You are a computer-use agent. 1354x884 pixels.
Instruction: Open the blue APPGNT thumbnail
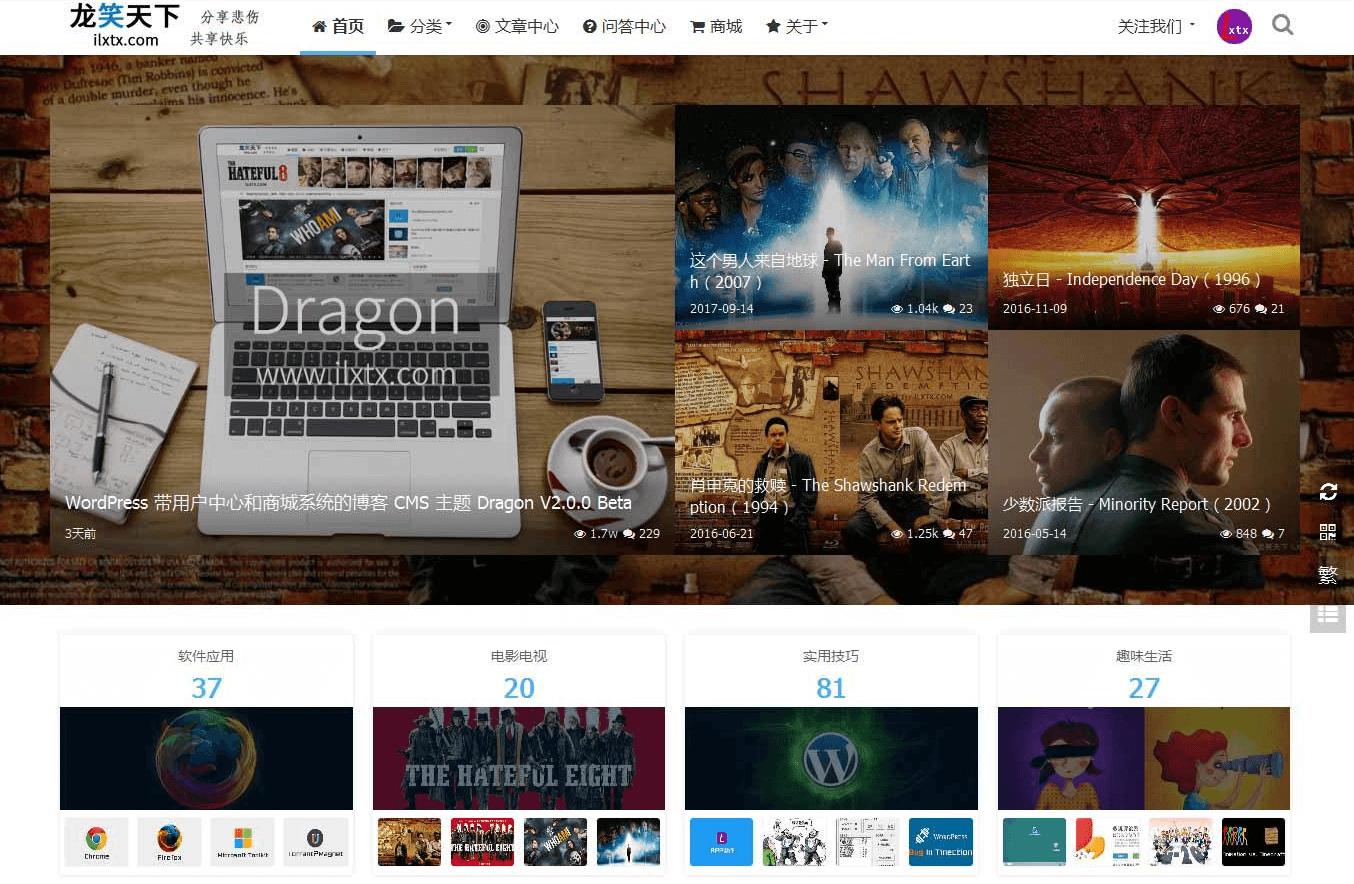pos(721,842)
